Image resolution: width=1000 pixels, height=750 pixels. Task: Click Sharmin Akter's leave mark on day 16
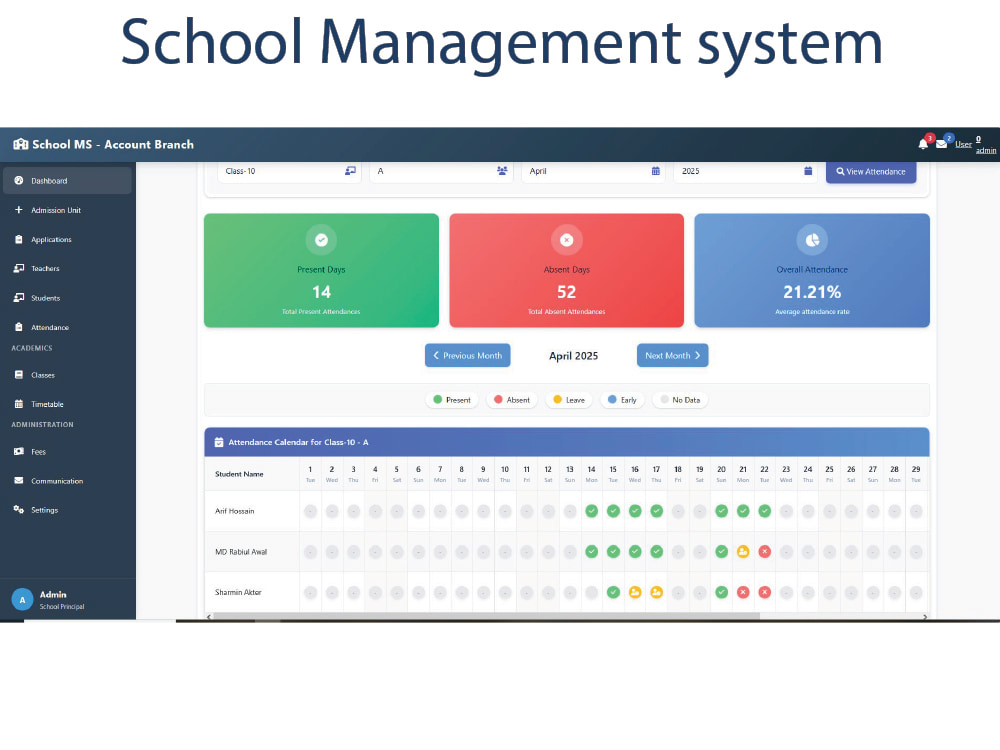pyautogui.click(x=635, y=592)
